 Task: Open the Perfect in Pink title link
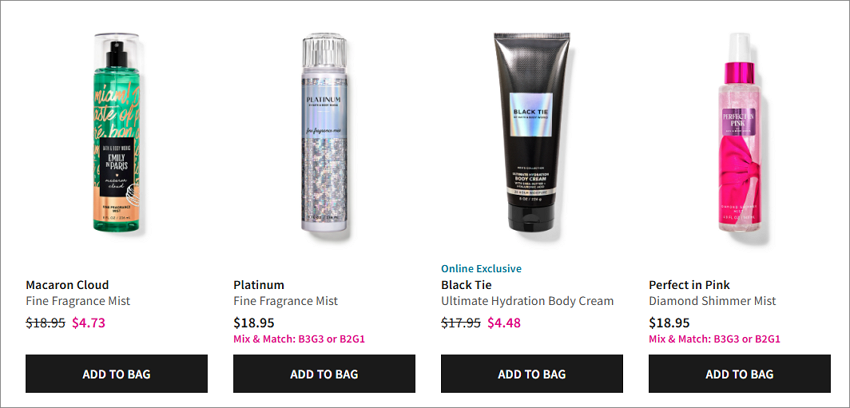pyautogui.click(x=690, y=285)
